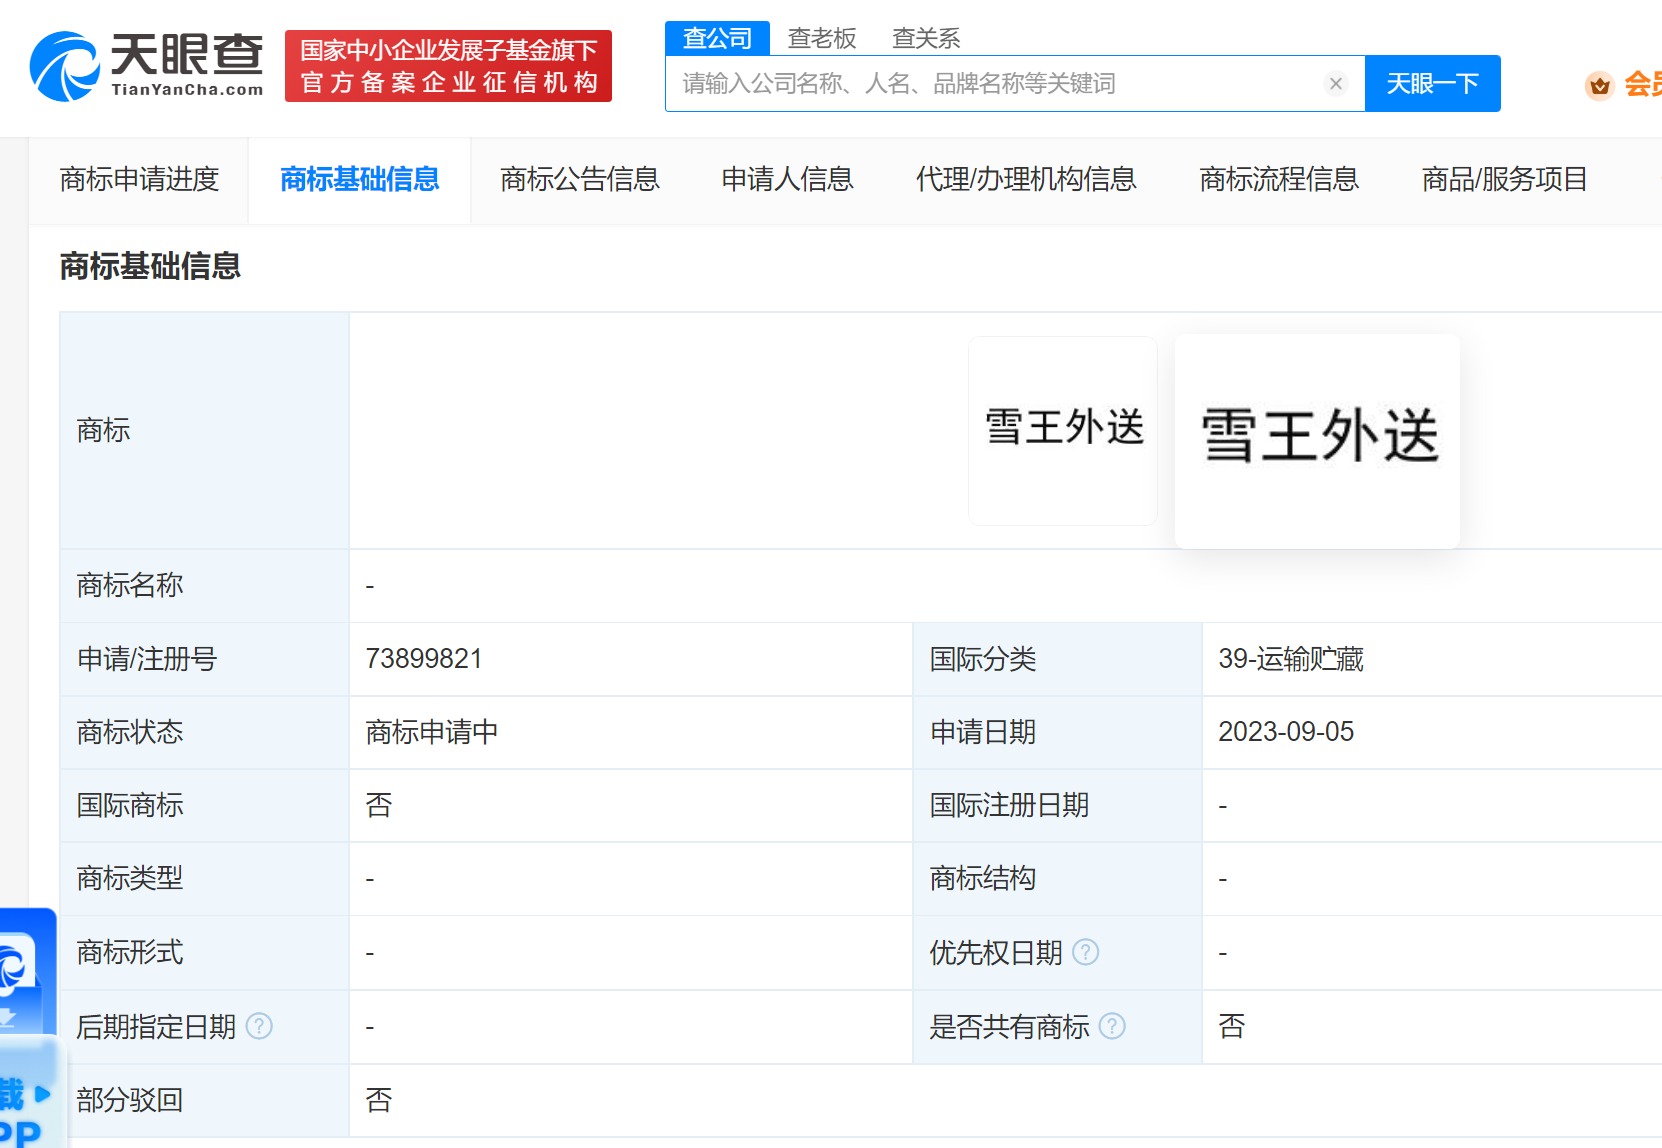This screenshot has width=1662, height=1148.
Task: Click the 商标申请中 status value
Action: coord(432,732)
